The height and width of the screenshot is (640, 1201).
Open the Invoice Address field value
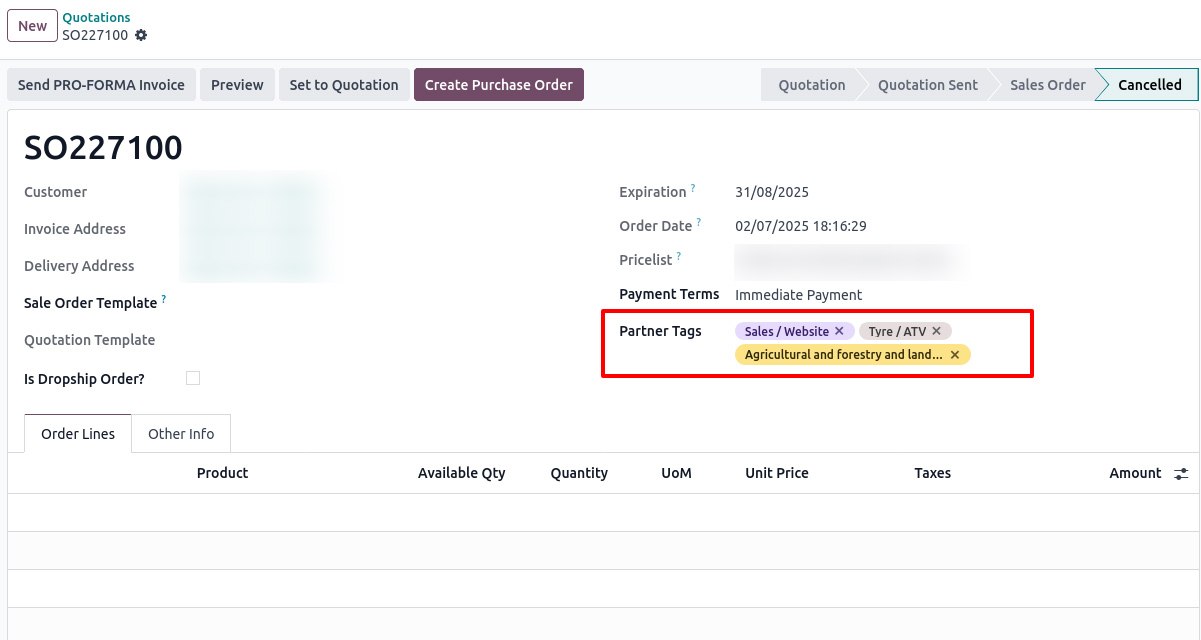(x=253, y=229)
